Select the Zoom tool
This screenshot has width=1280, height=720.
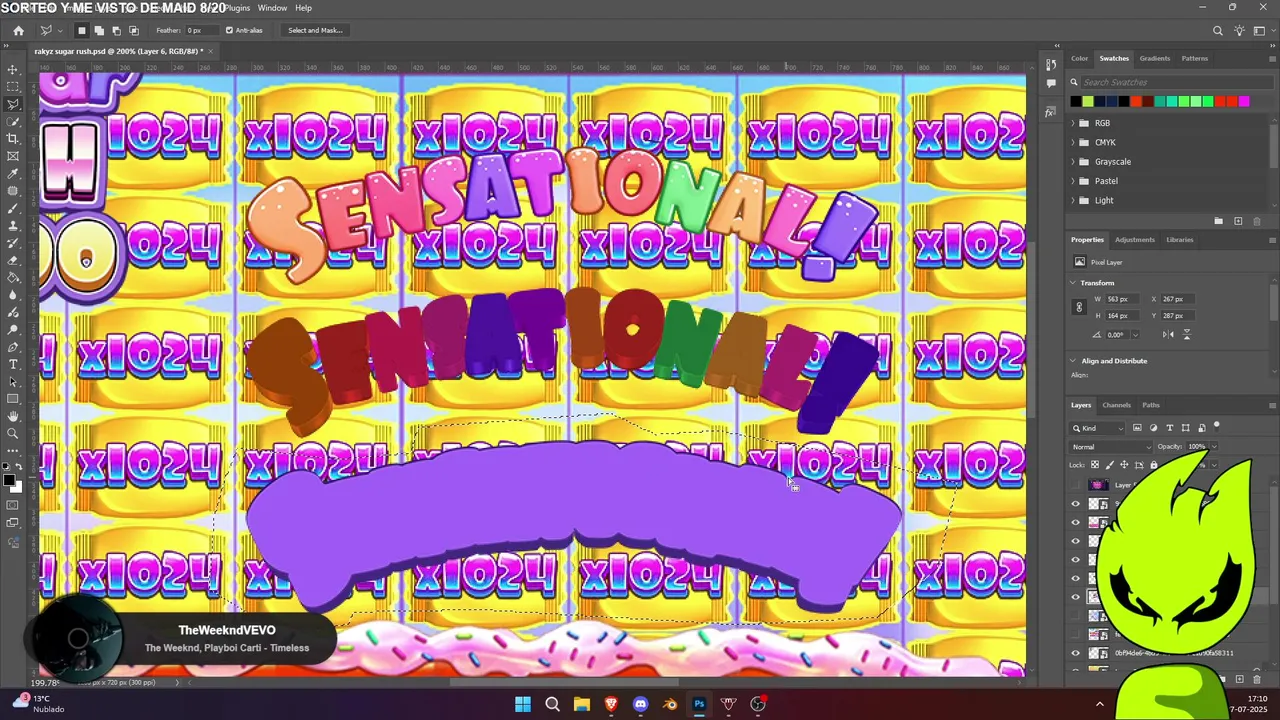[13, 433]
